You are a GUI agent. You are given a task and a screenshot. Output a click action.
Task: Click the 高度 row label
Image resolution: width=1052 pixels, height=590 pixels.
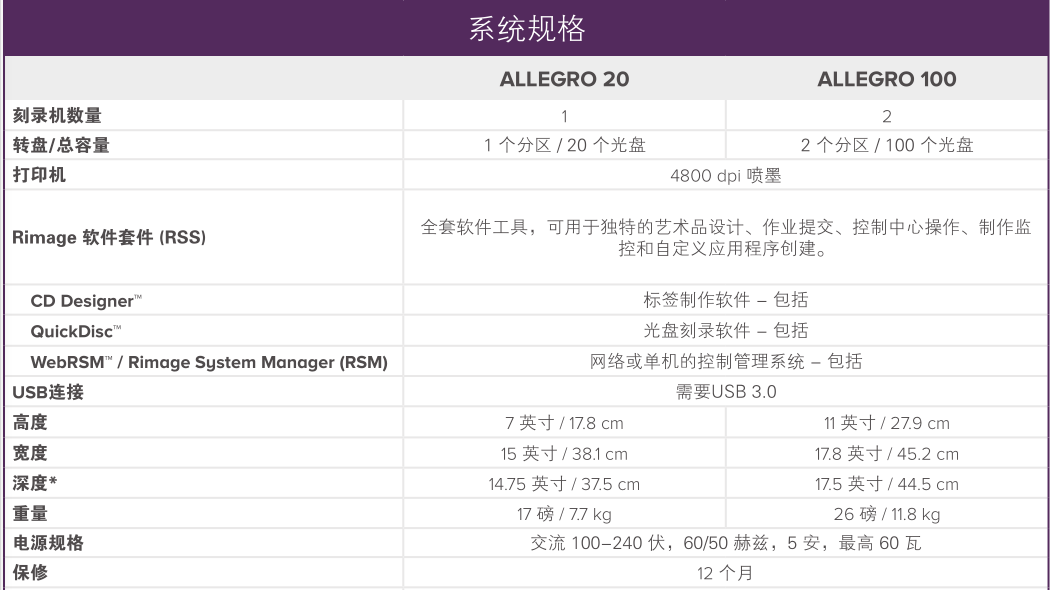pos(30,422)
